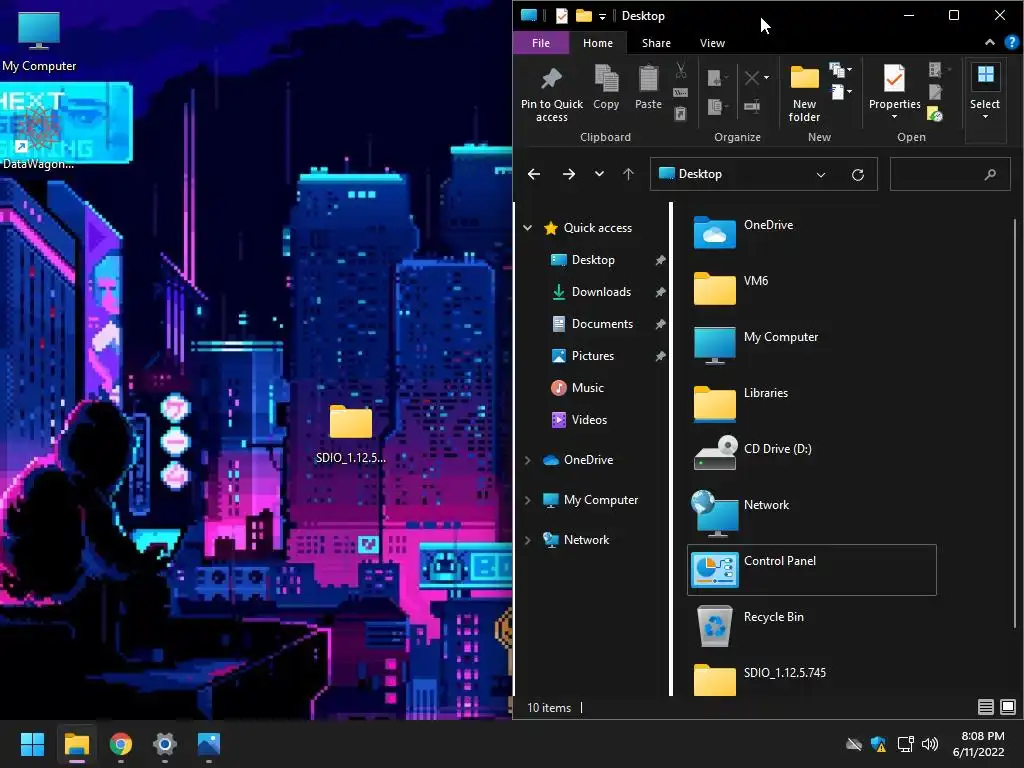Open the Easy access dropdown
1024x768 pixels.
tap(840, 92)
